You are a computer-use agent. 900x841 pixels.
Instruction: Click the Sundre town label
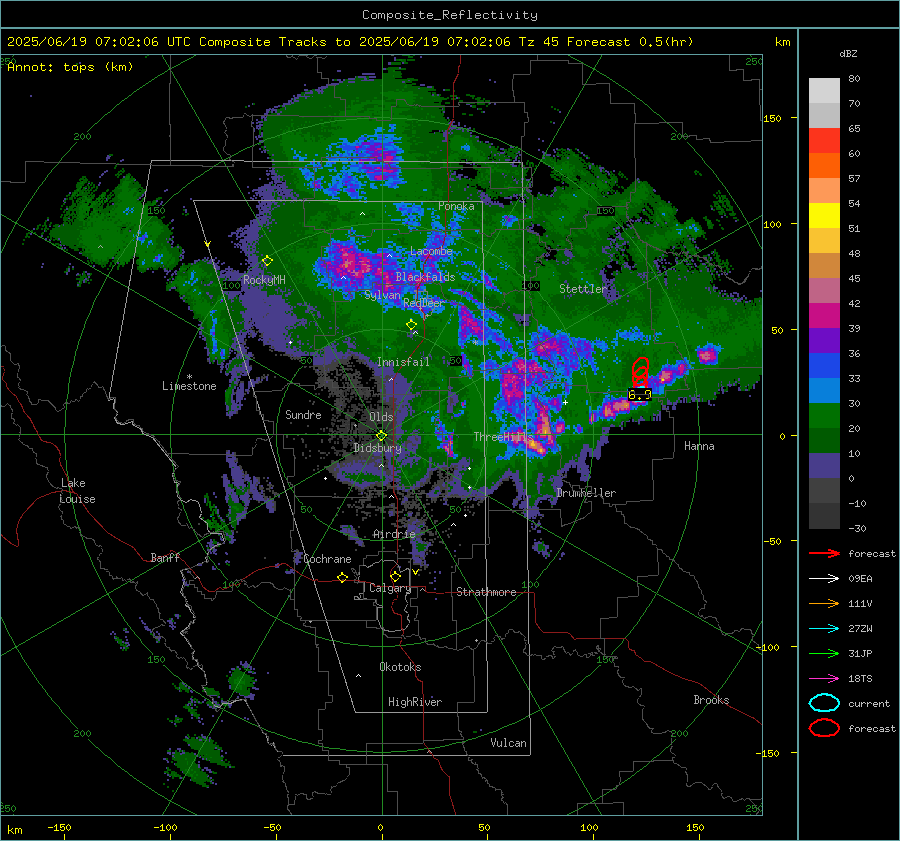[303, 414]
